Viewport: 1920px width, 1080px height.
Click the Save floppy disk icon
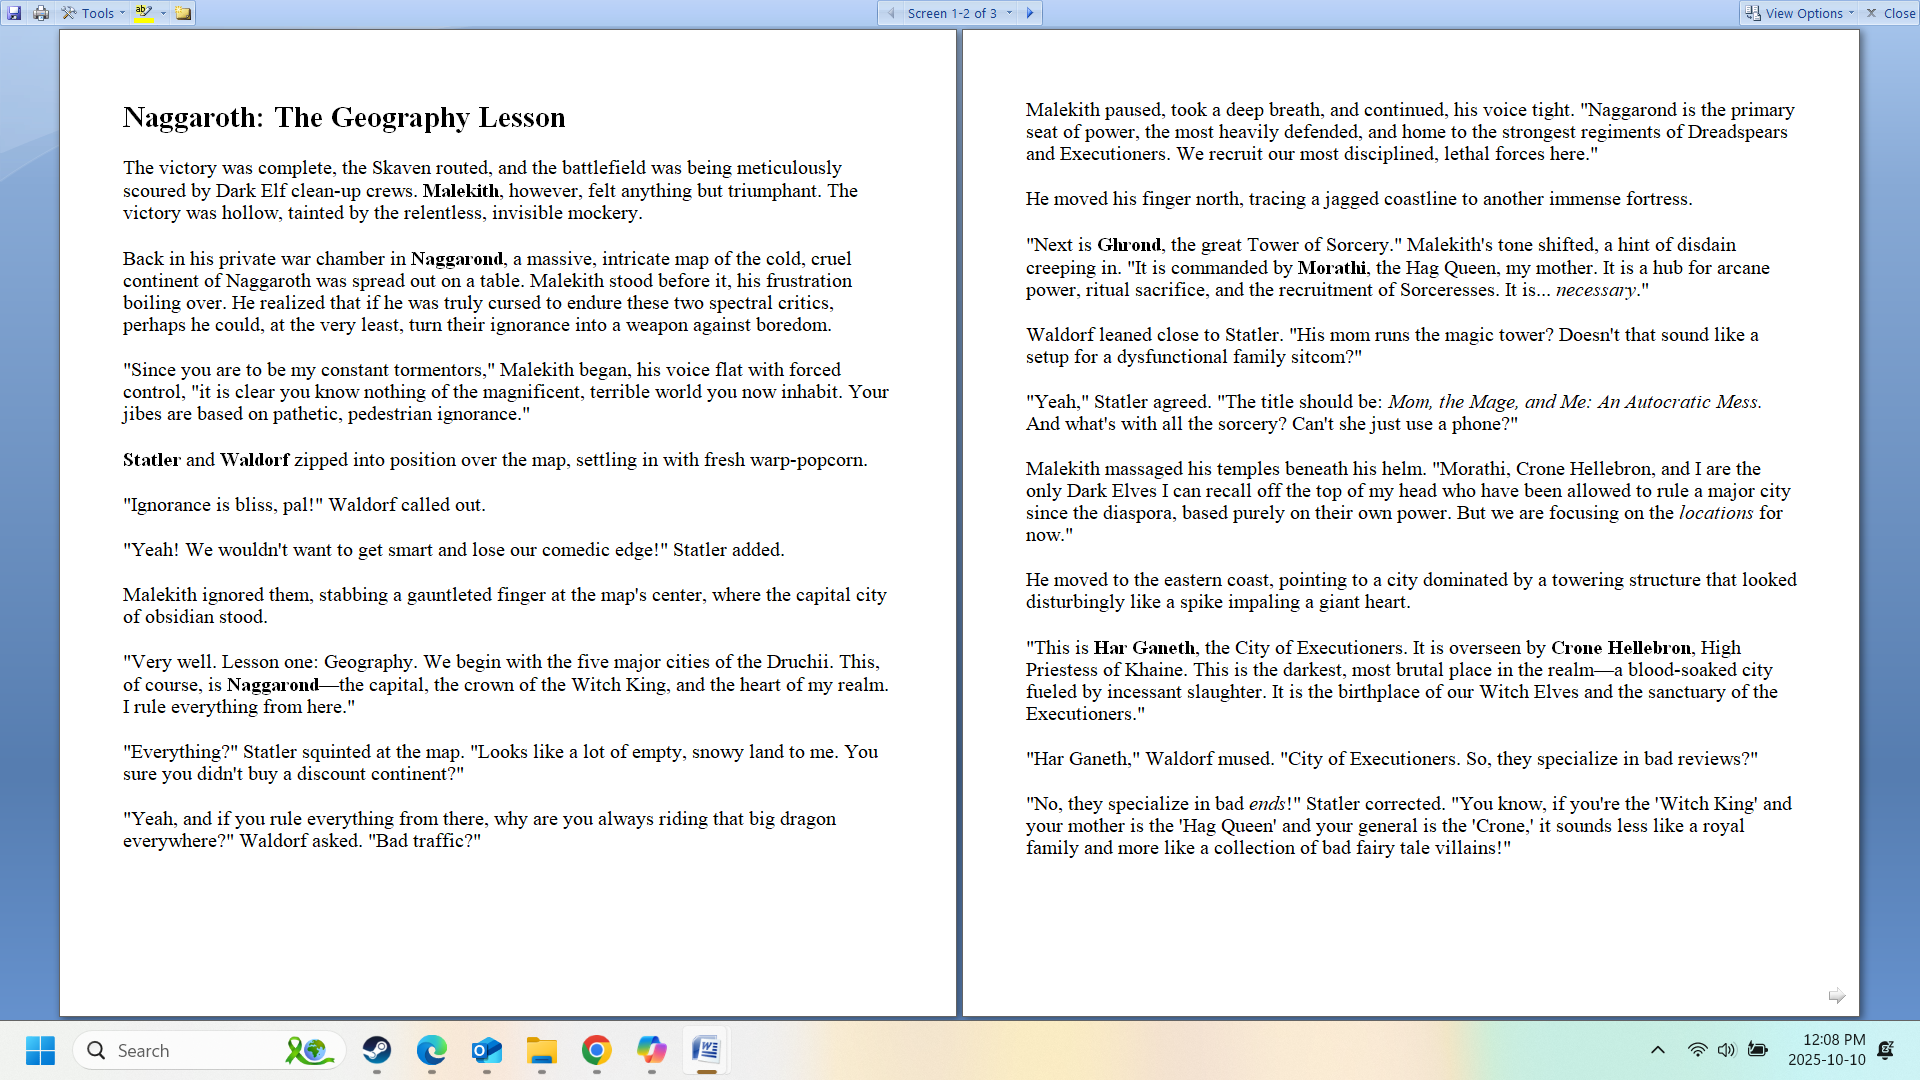(14, 13)
